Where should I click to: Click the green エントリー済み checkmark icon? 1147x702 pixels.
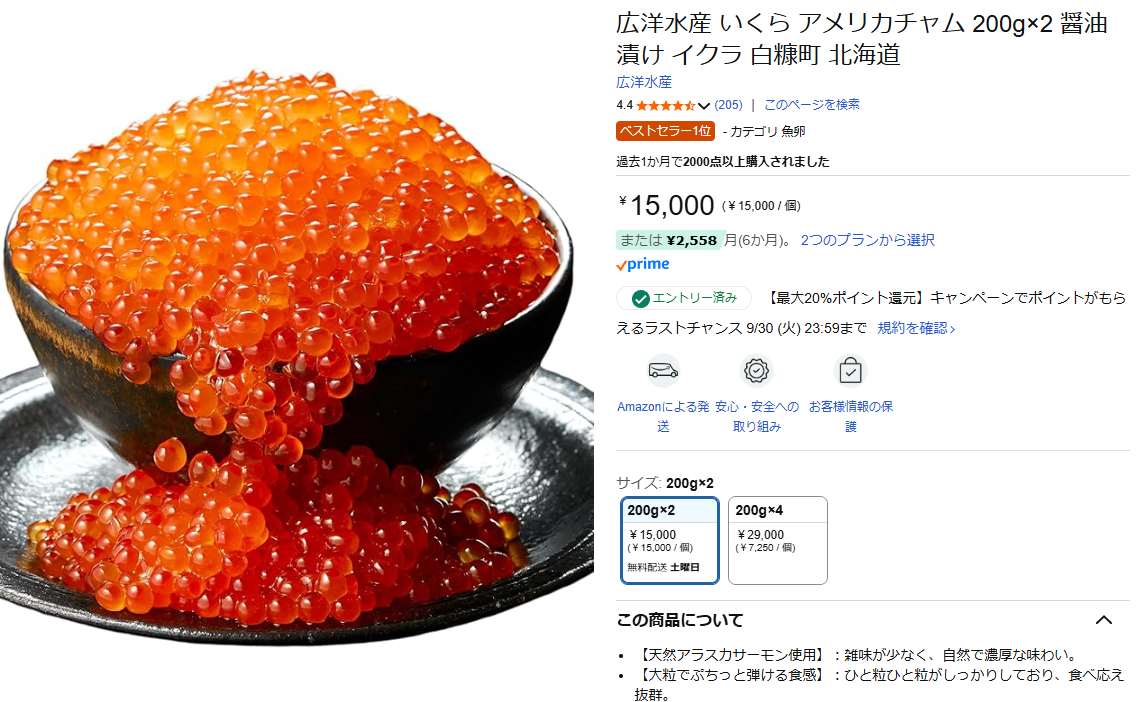tap(641, 298)
